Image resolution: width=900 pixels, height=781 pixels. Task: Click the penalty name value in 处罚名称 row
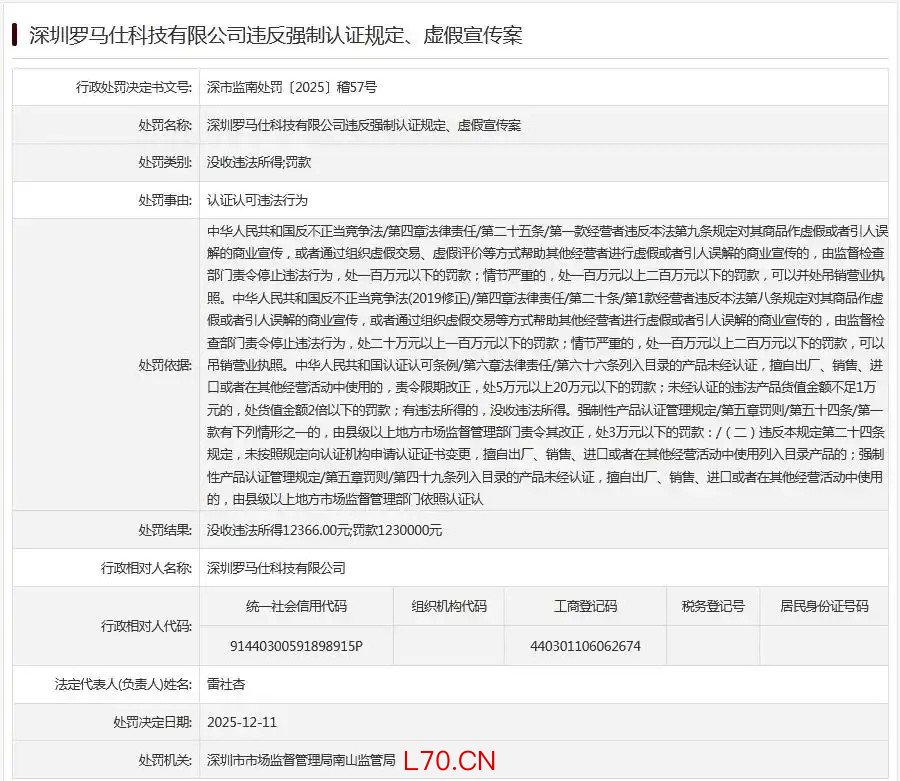[x=363, y=125]
